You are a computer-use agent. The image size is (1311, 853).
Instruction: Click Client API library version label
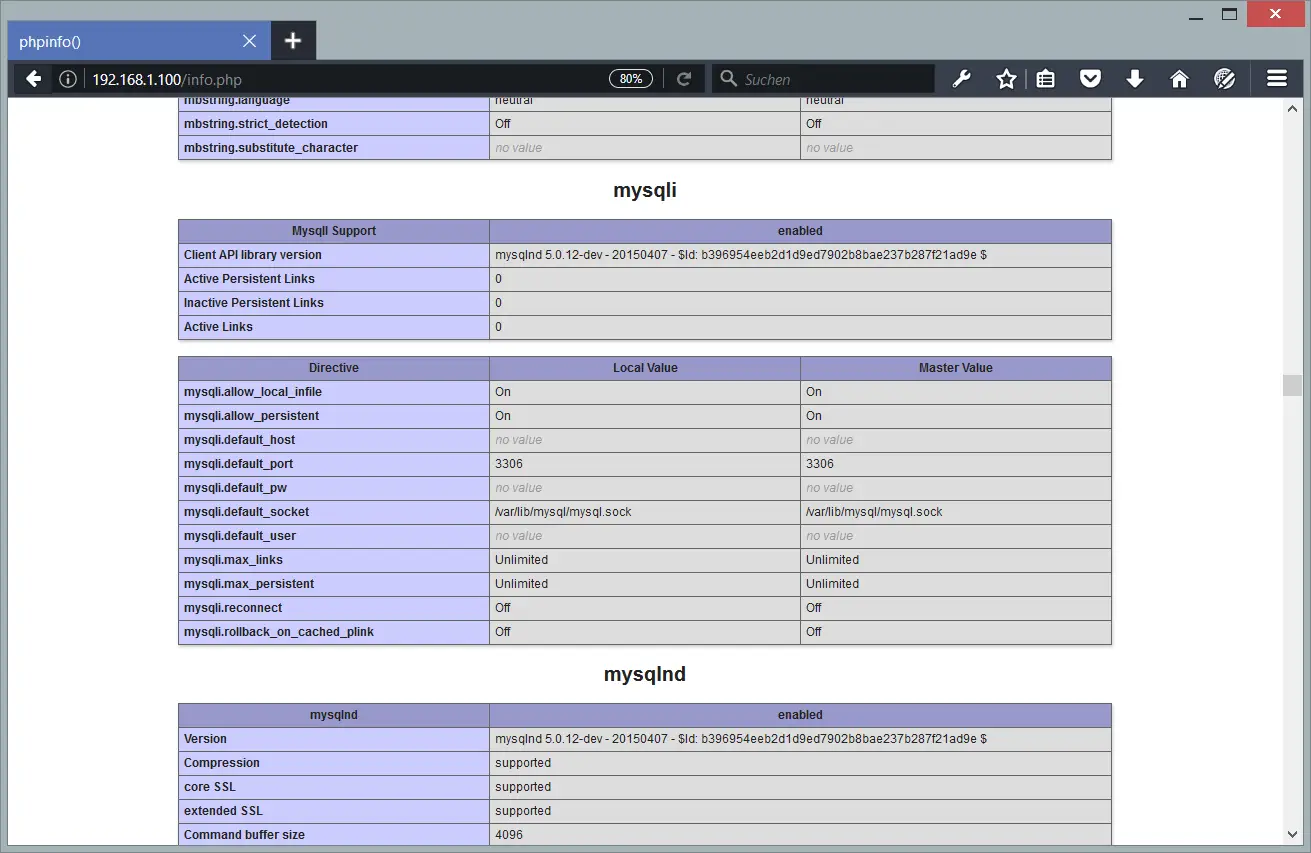(x=253, y=255)
